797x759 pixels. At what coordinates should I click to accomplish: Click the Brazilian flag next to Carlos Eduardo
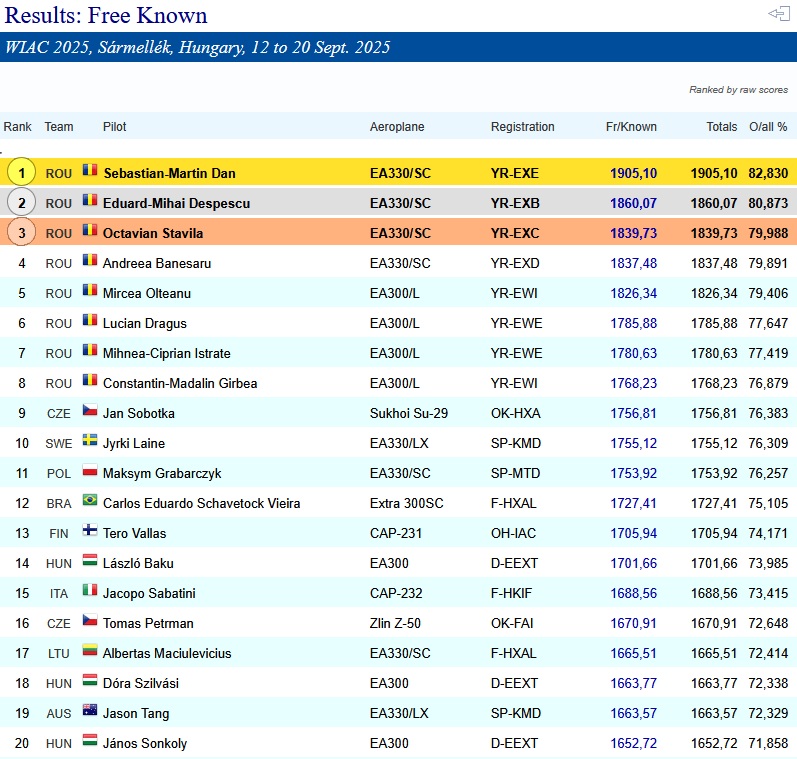click(90, 500)
